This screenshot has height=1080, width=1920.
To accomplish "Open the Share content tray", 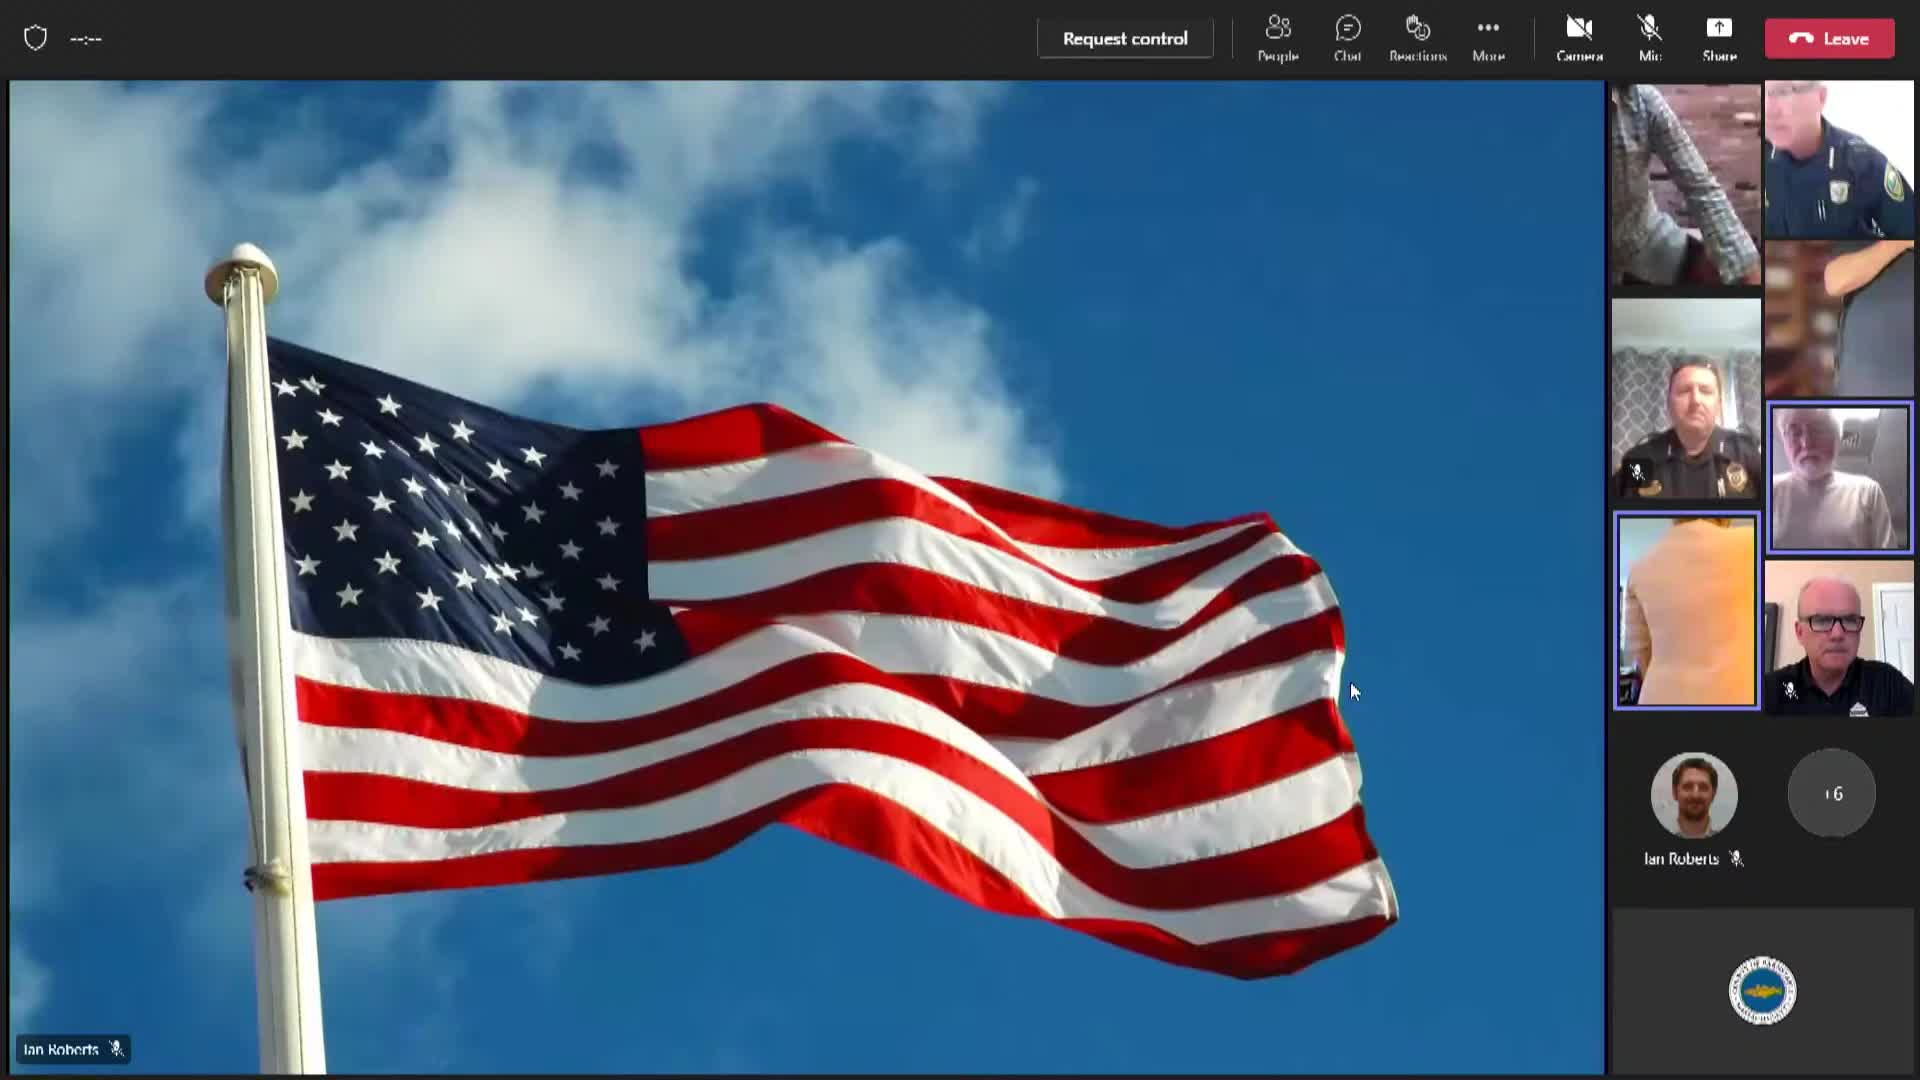I will [x=1719, y=38].
